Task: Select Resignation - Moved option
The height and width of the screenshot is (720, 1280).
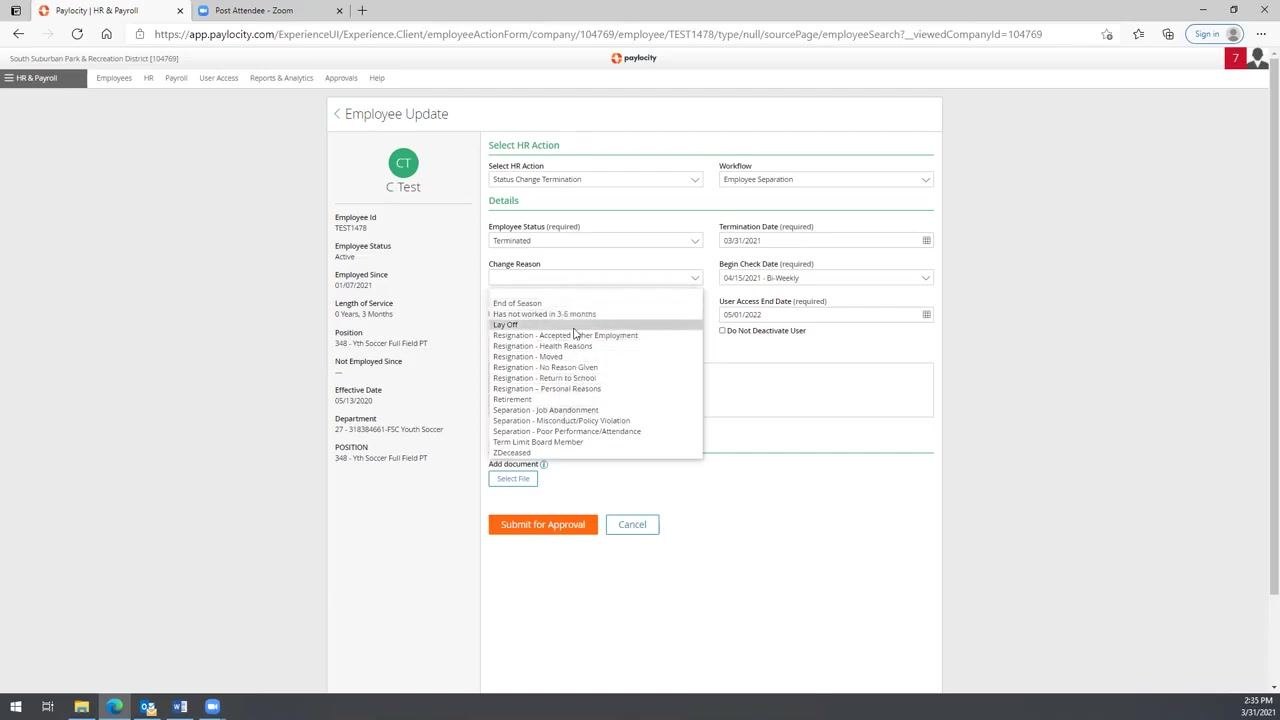Action: pyautogui.click(x=596, y=357)
